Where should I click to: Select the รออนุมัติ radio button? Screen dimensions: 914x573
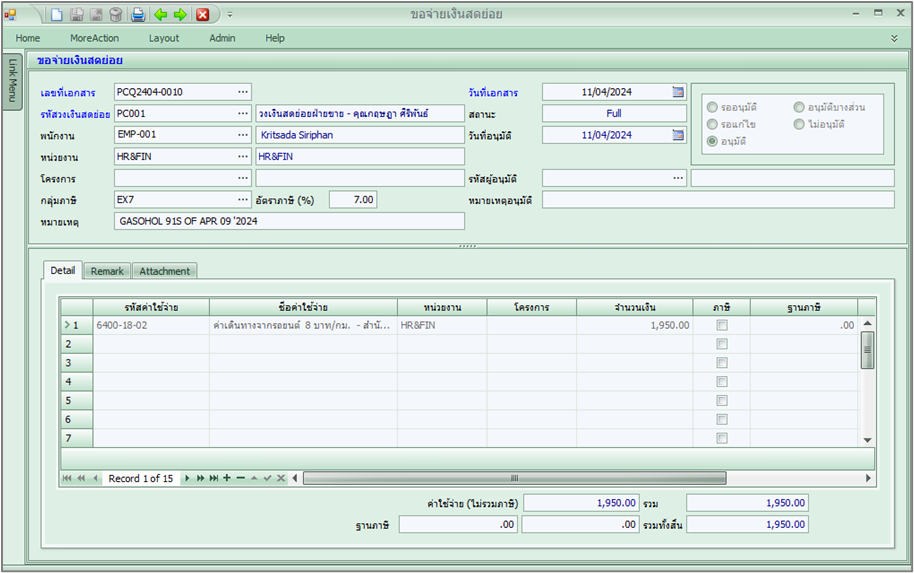click(712, 107)
